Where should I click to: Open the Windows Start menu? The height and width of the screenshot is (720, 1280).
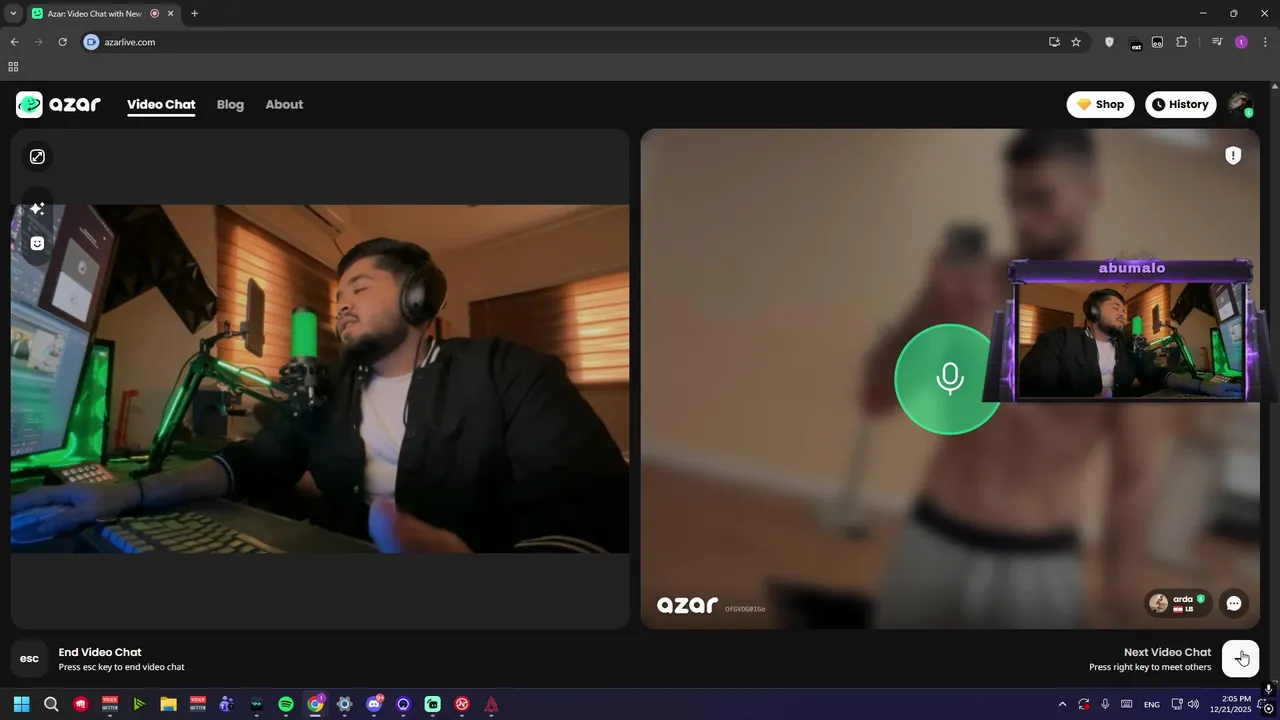click(21, 704)
